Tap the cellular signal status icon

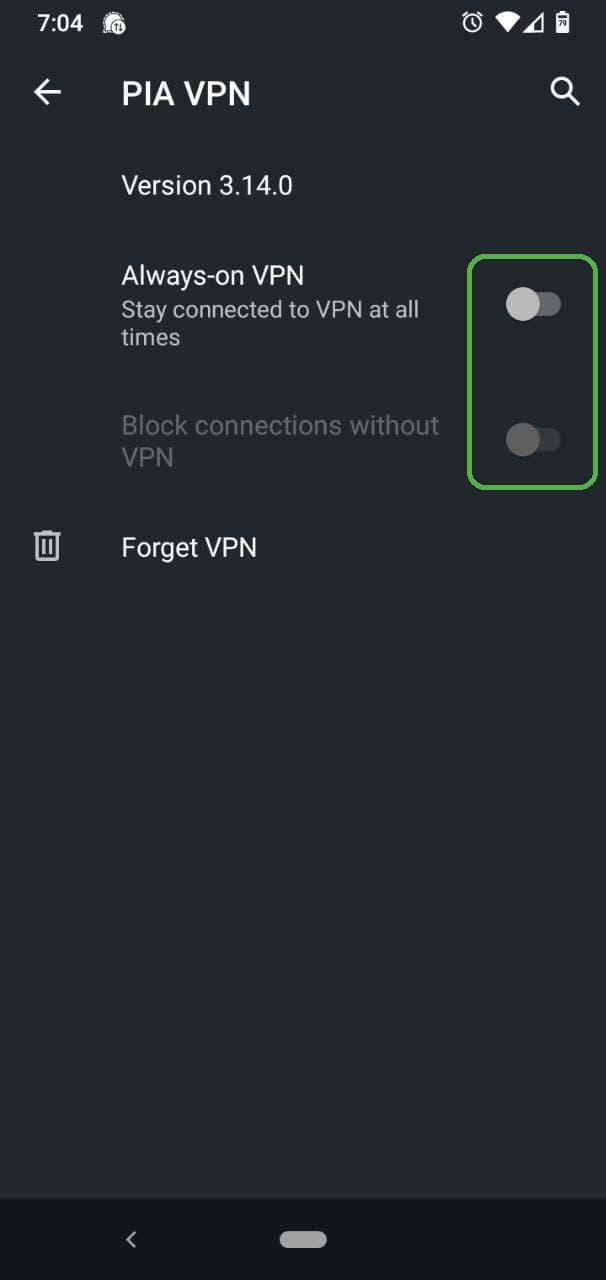point(535,22)
